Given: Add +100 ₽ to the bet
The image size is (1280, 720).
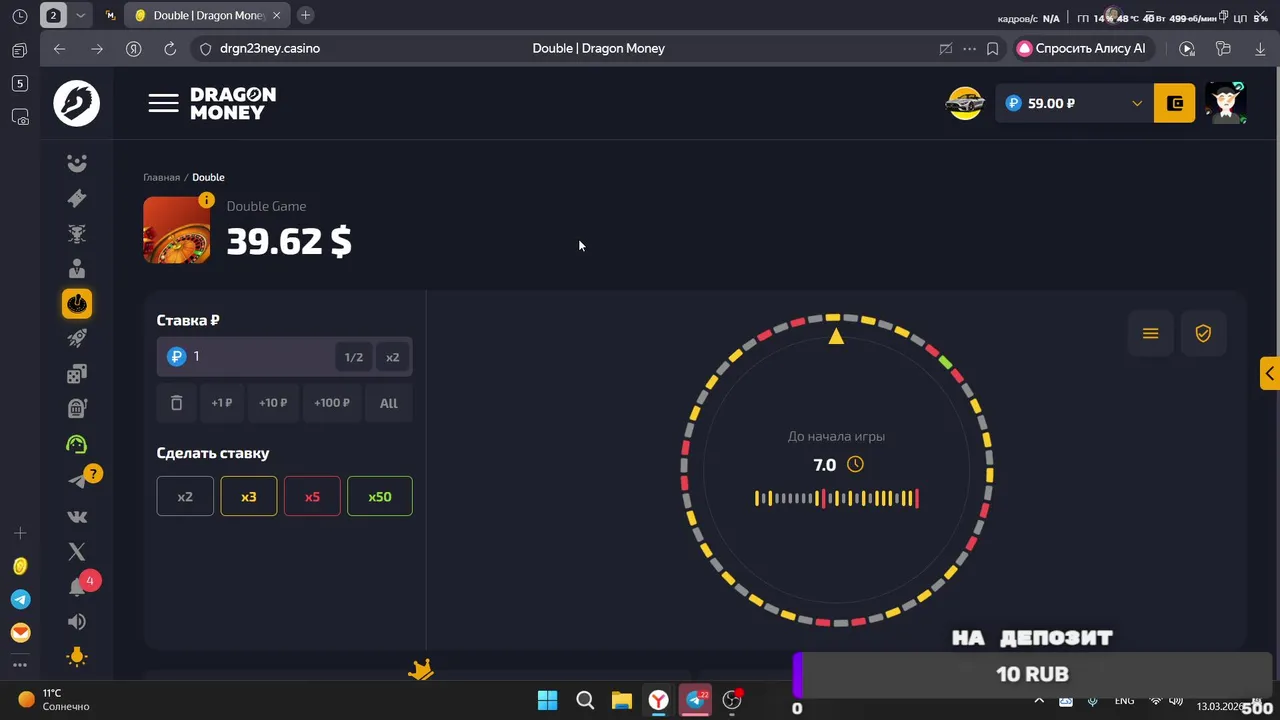Looking at the screenshot, I should click(x=332, y=403).
